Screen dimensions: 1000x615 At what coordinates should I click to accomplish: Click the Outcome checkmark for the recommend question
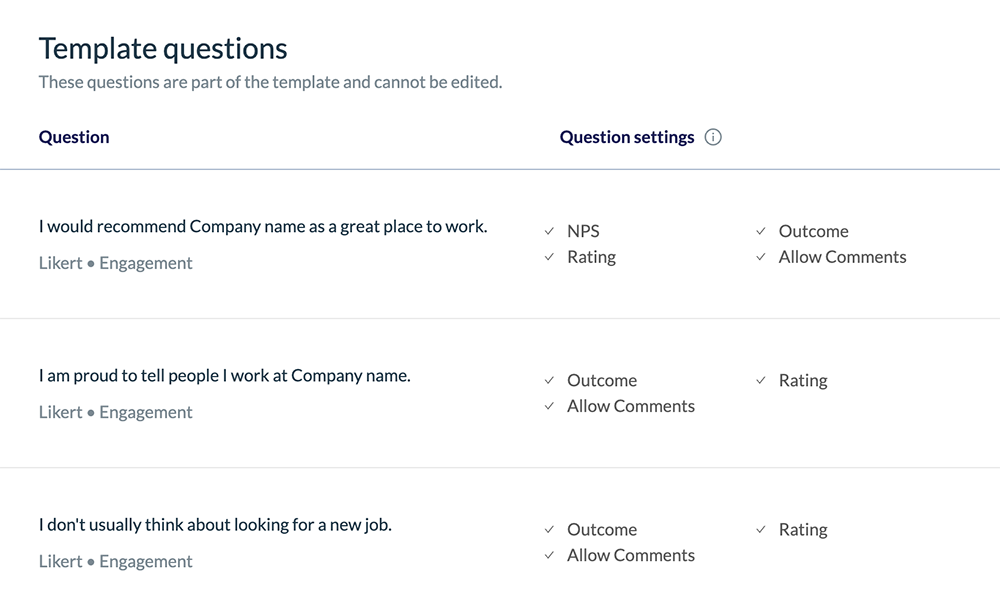(761, 231)
